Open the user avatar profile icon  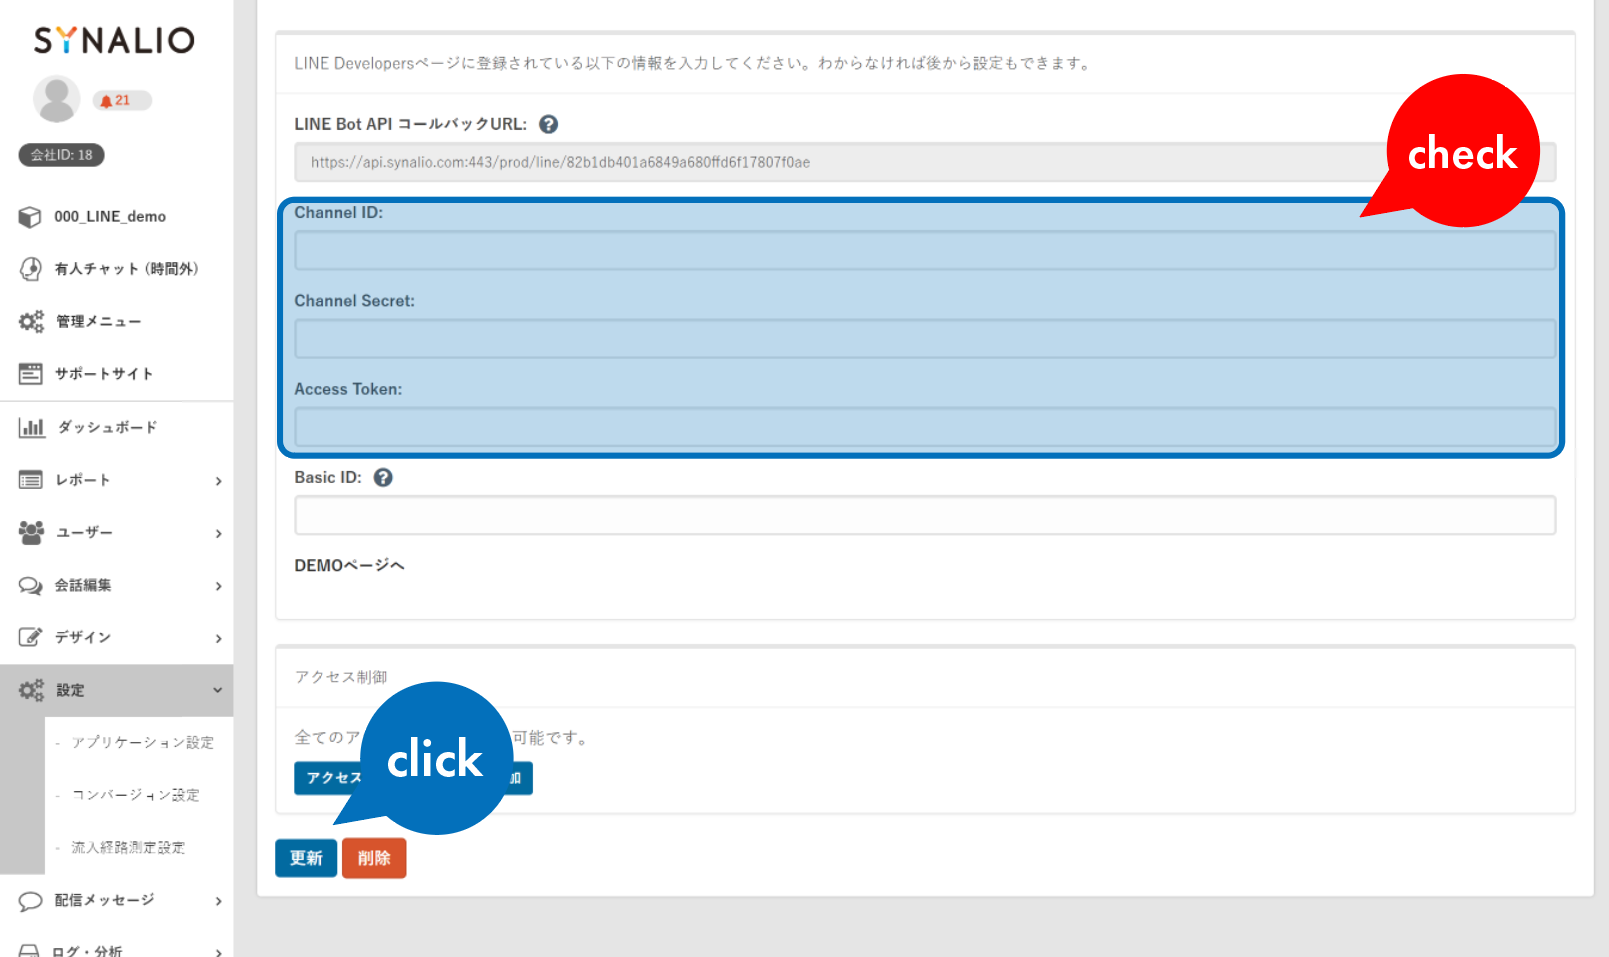click(x=57, y=99)
